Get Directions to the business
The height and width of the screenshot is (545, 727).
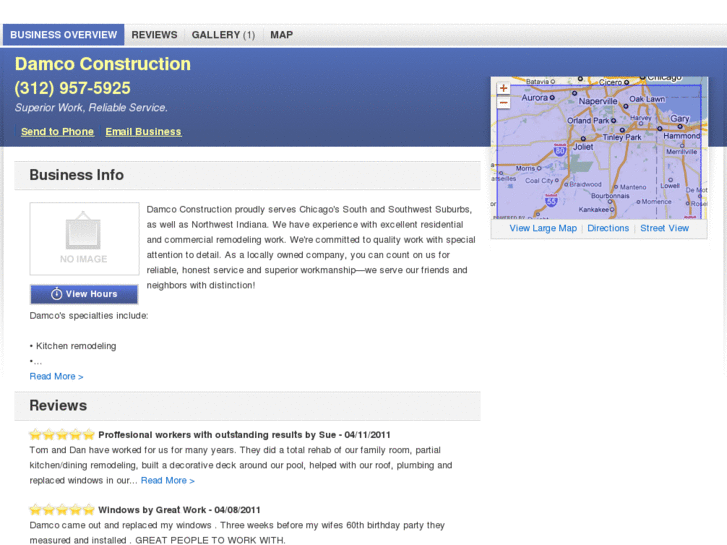(x=608, y=228)
